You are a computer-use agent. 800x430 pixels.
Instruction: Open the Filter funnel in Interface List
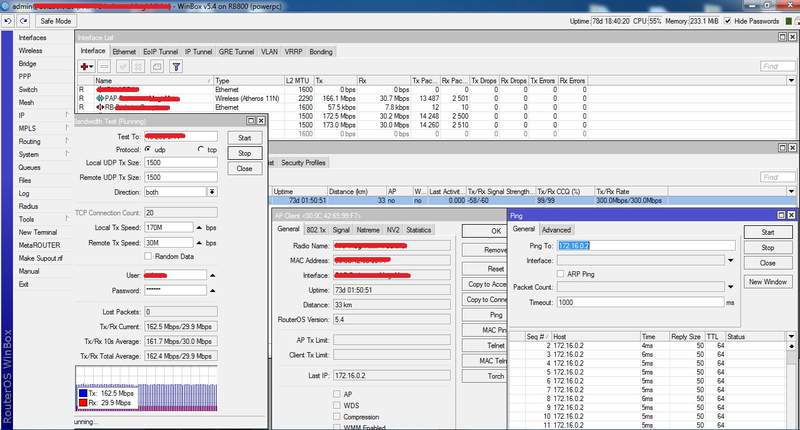tap(176, 66)
